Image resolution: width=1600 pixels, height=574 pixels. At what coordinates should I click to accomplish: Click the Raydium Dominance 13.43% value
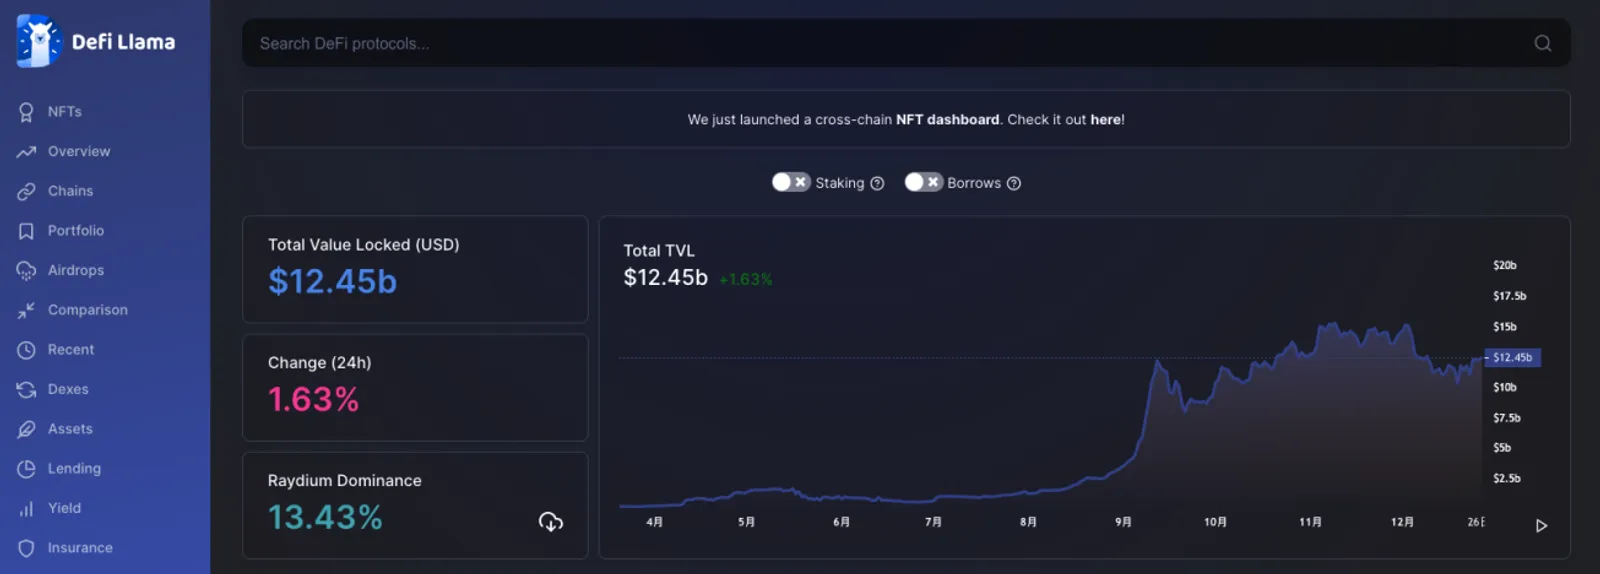(x=325, y=518)
